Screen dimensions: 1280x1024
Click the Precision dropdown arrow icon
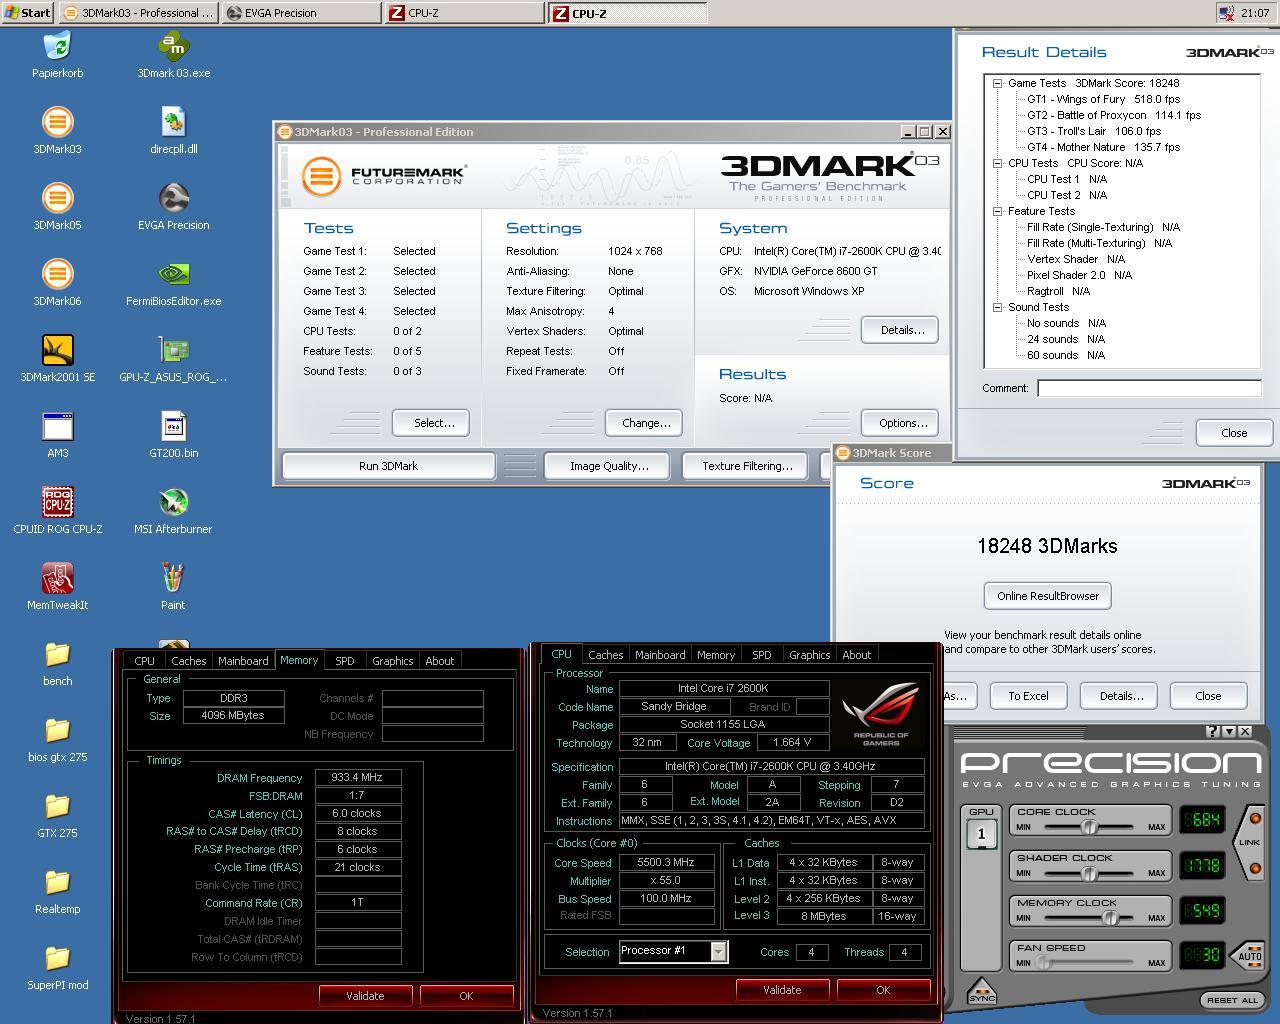(x=1229, y=732)
